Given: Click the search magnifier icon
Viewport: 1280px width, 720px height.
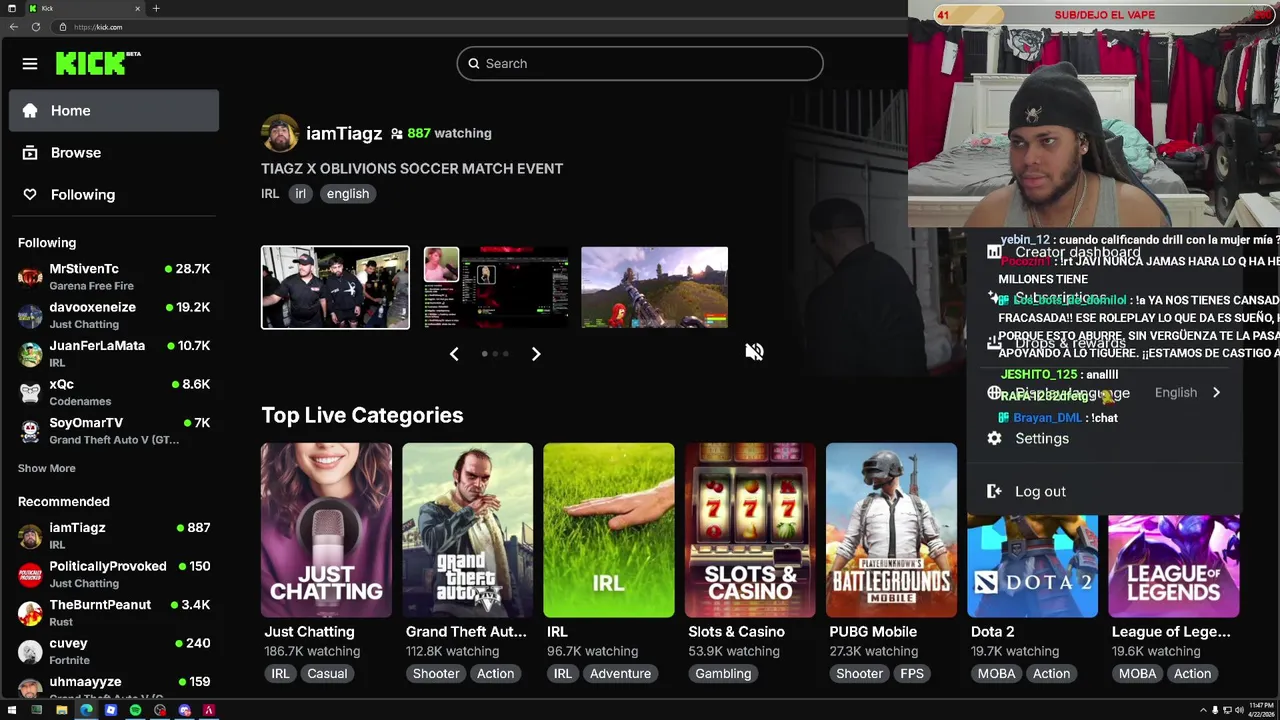Looking at the screenshot, I should coord(474,63).
